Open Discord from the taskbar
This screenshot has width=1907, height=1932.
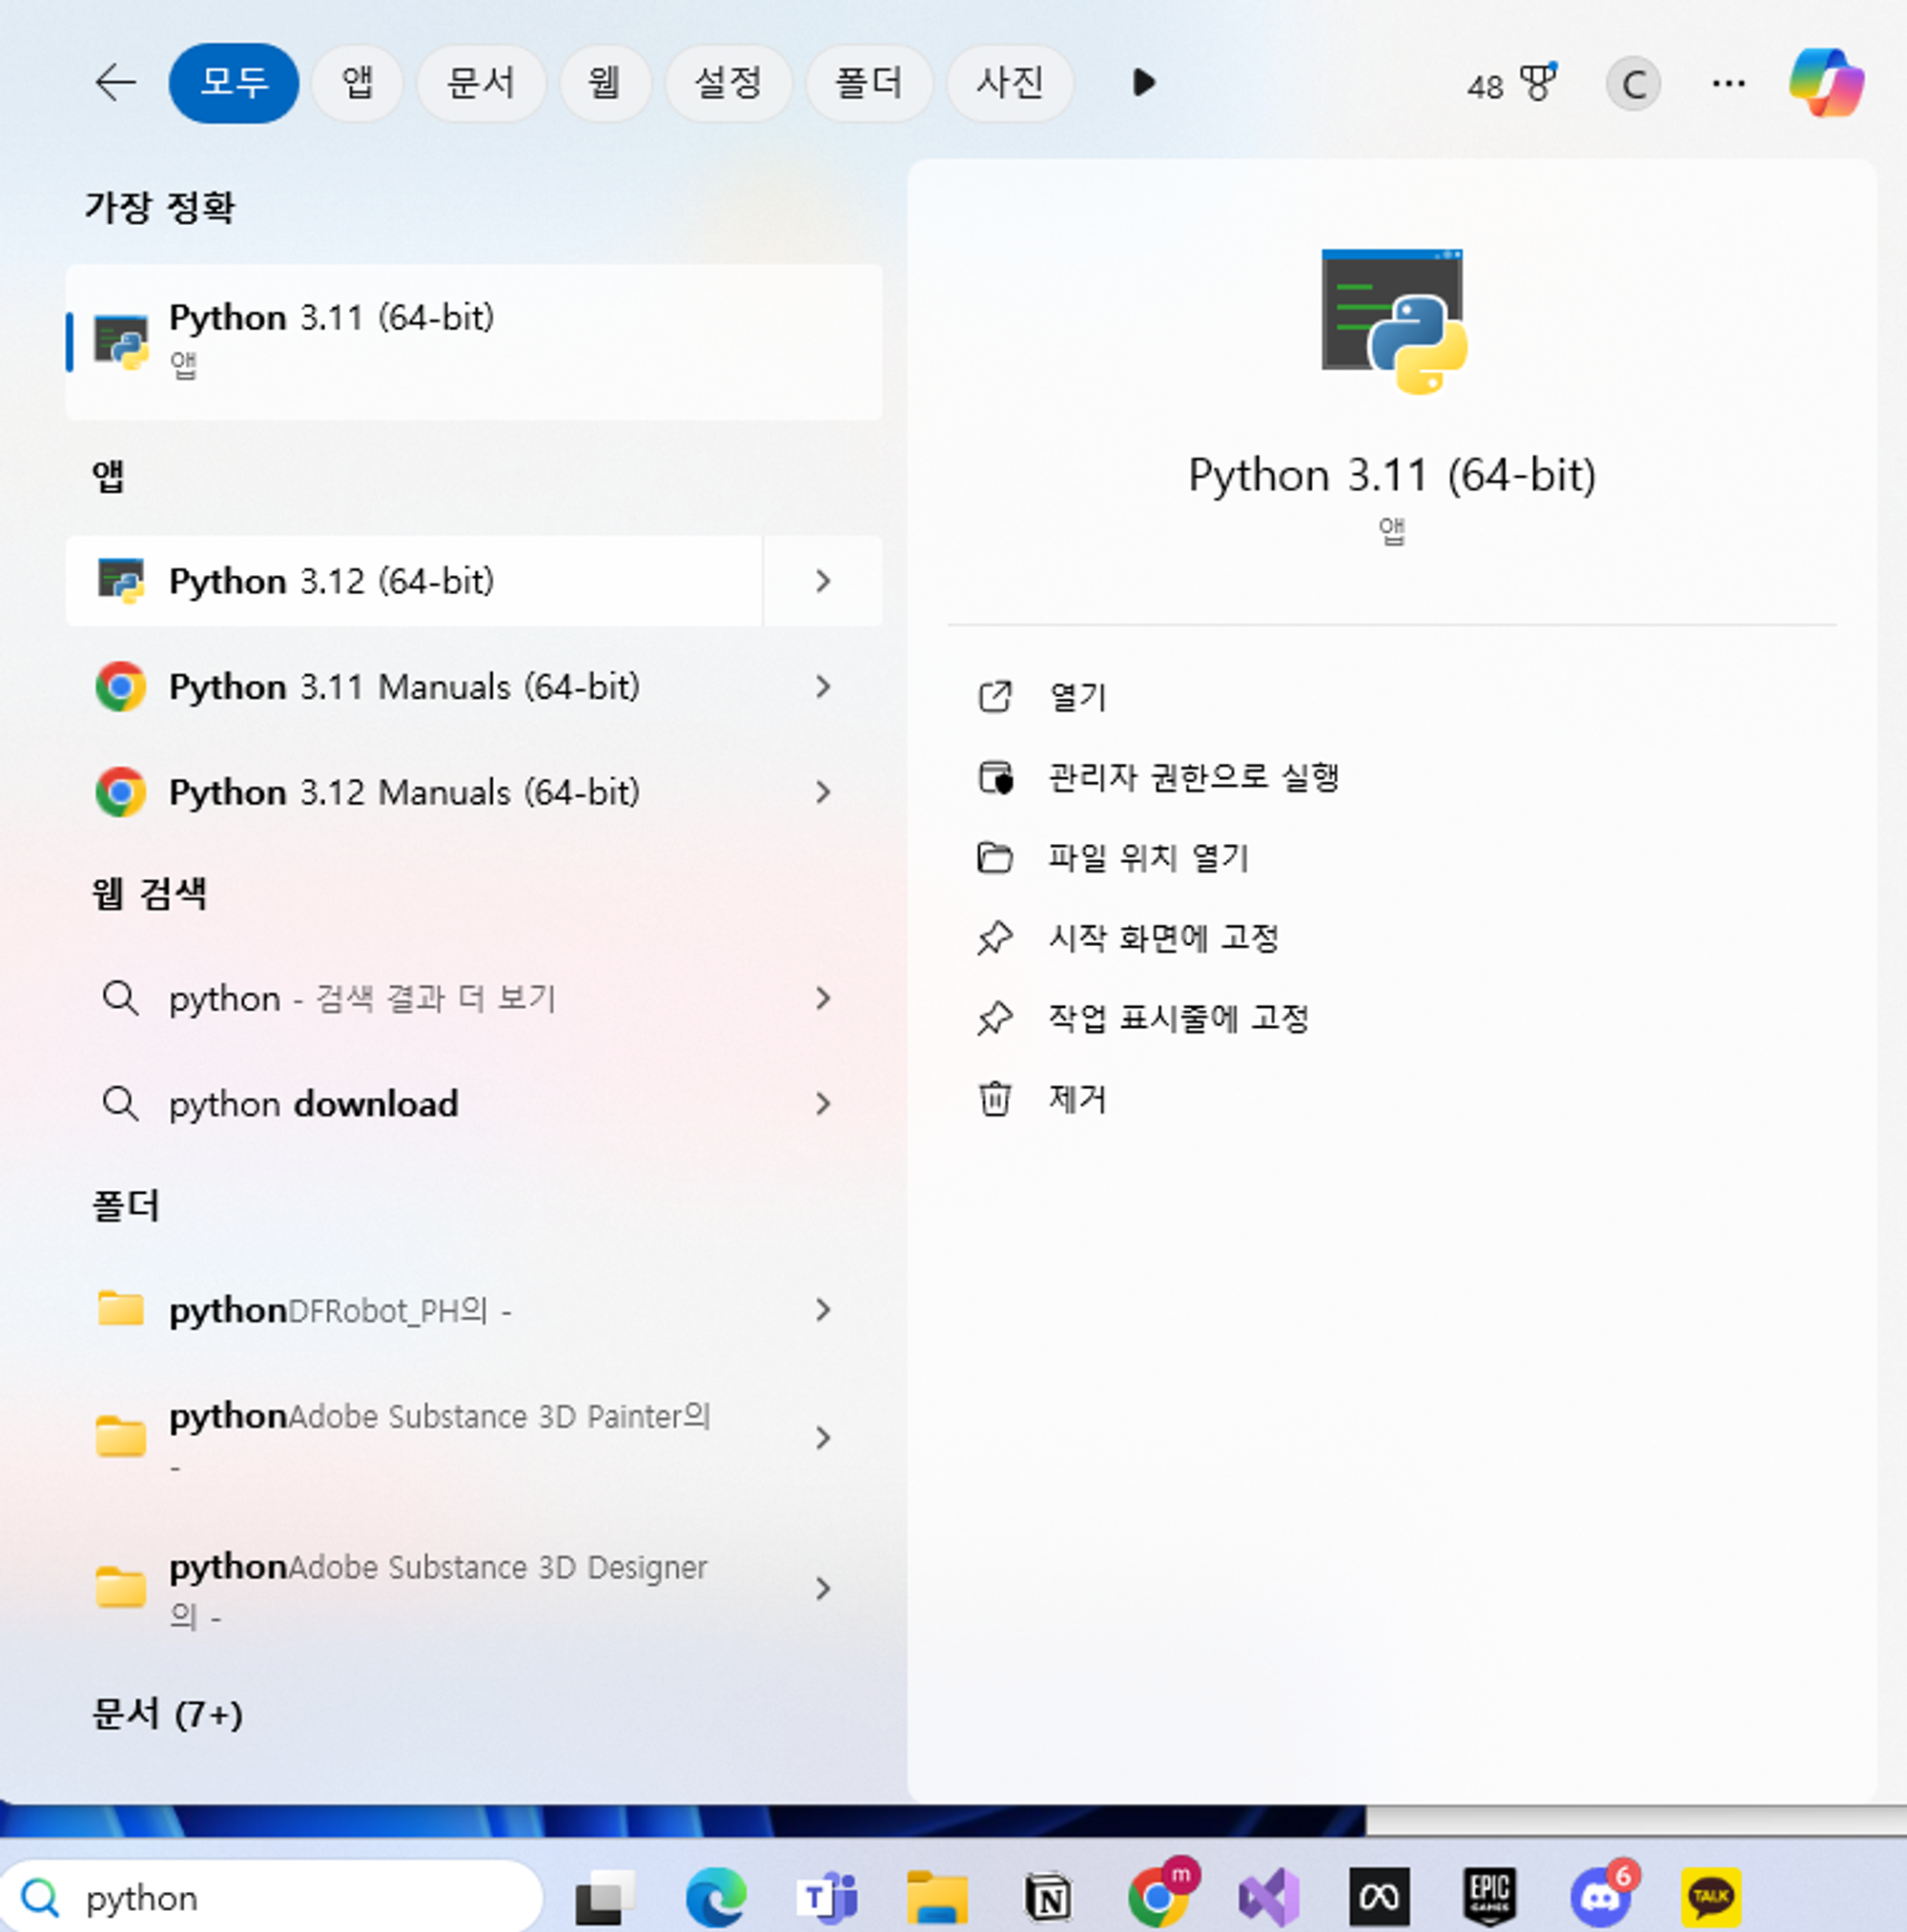(x=1601, y=1897)
